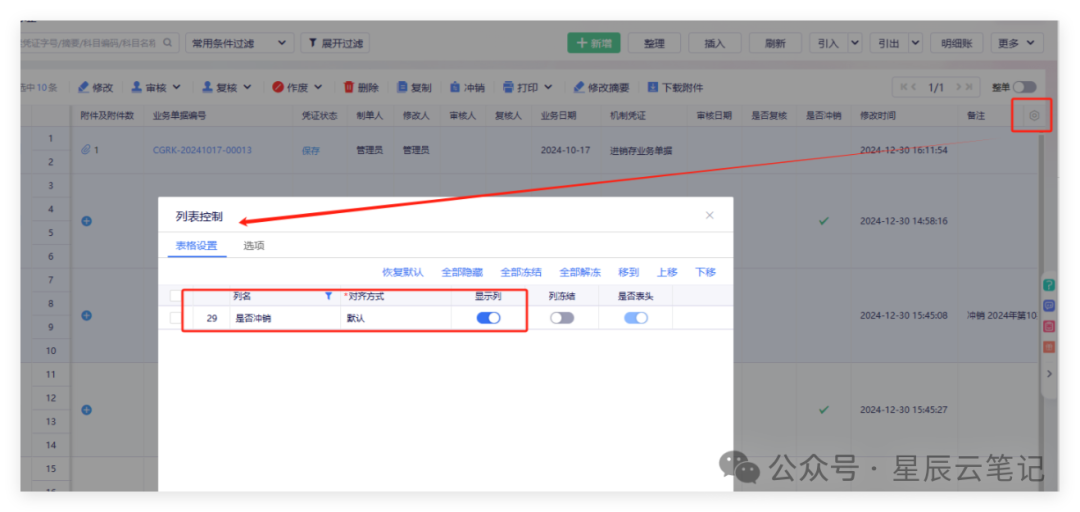The image size is (1080, 512).
Task: Open the arrow next to the 引出 button
Action: pyautogui.click(x=915, y=43)
